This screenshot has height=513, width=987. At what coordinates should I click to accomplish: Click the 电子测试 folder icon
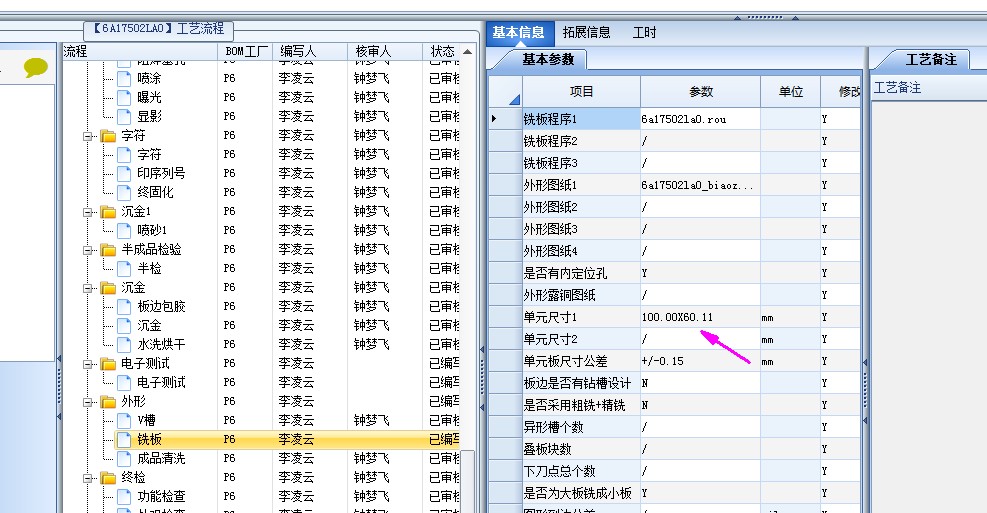(108, 363)
